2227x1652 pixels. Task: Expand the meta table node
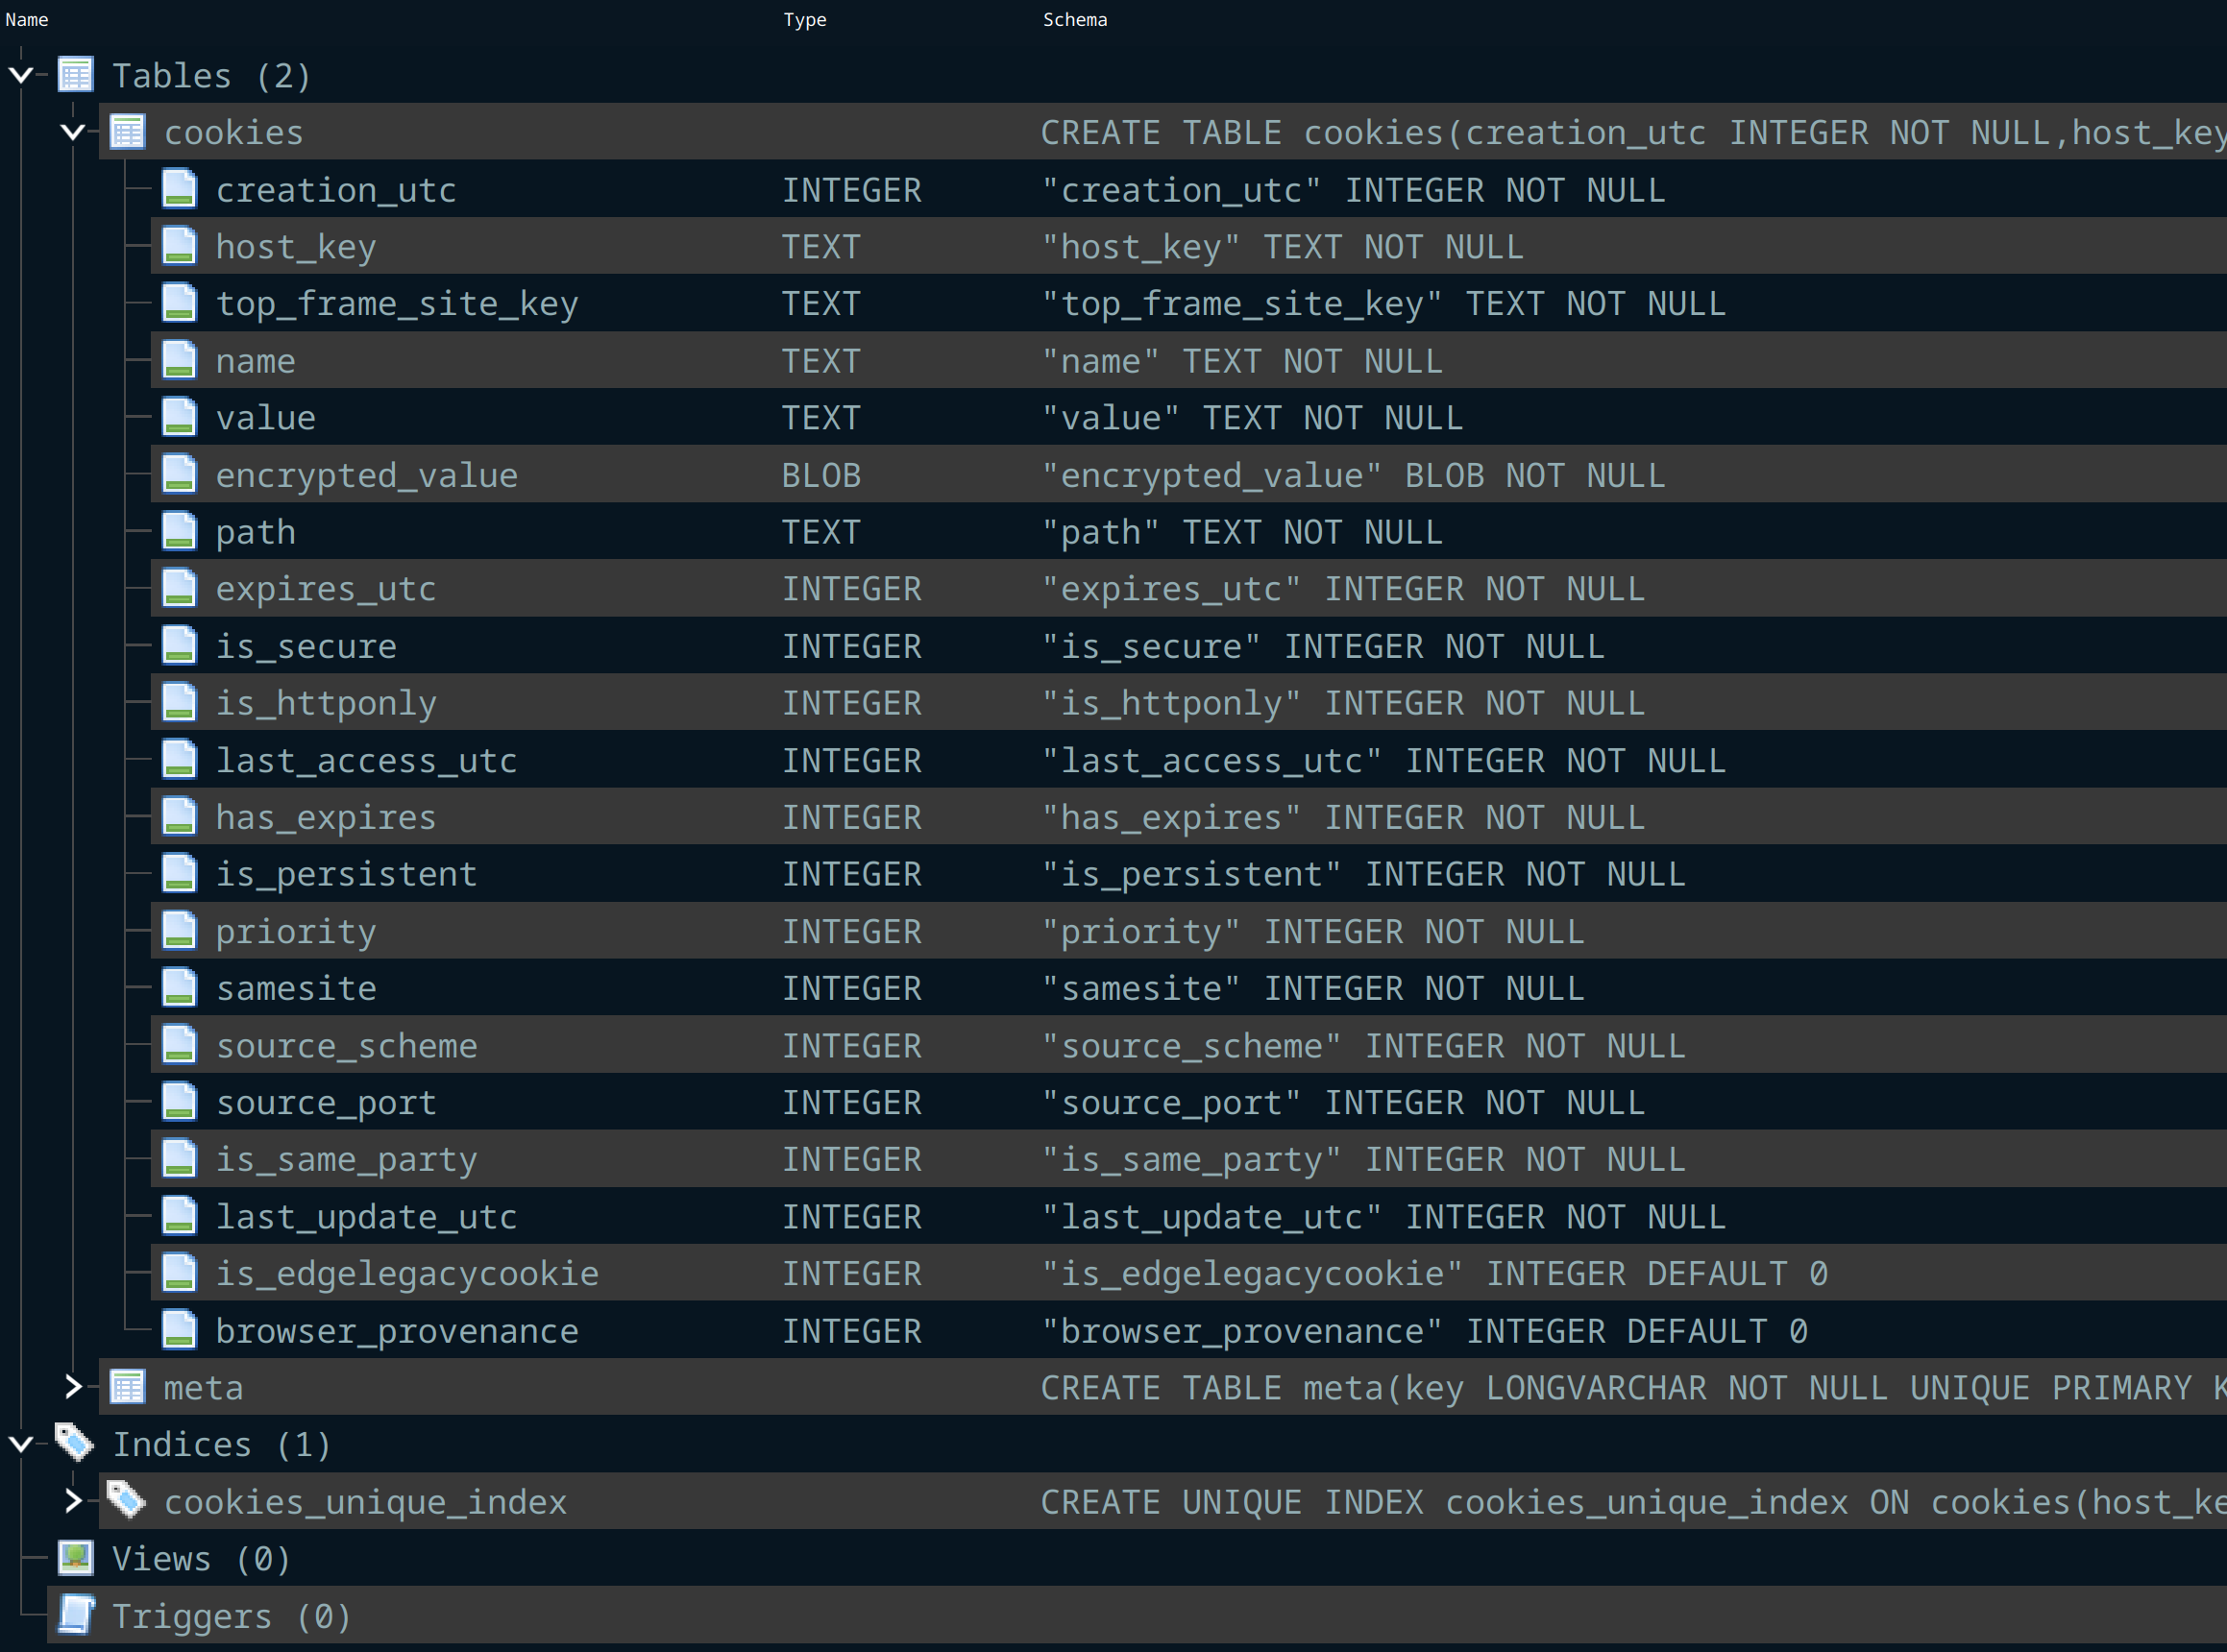pos(73,1387)
